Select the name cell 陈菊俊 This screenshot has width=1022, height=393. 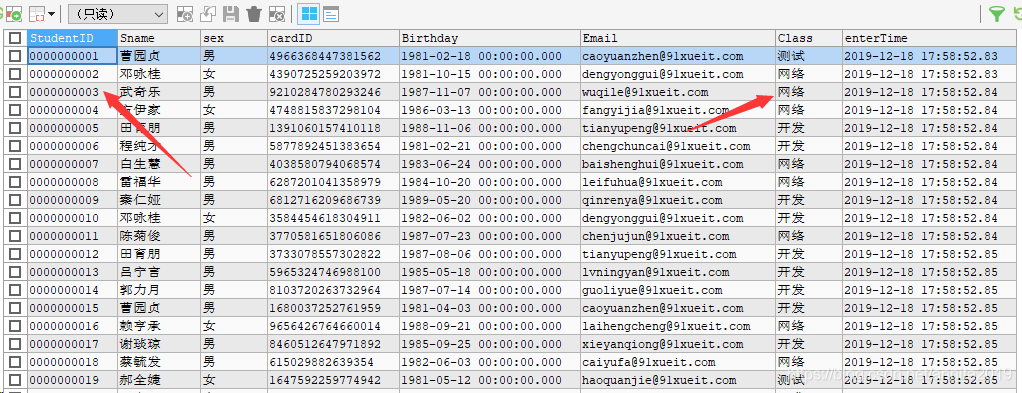(159, 236)
